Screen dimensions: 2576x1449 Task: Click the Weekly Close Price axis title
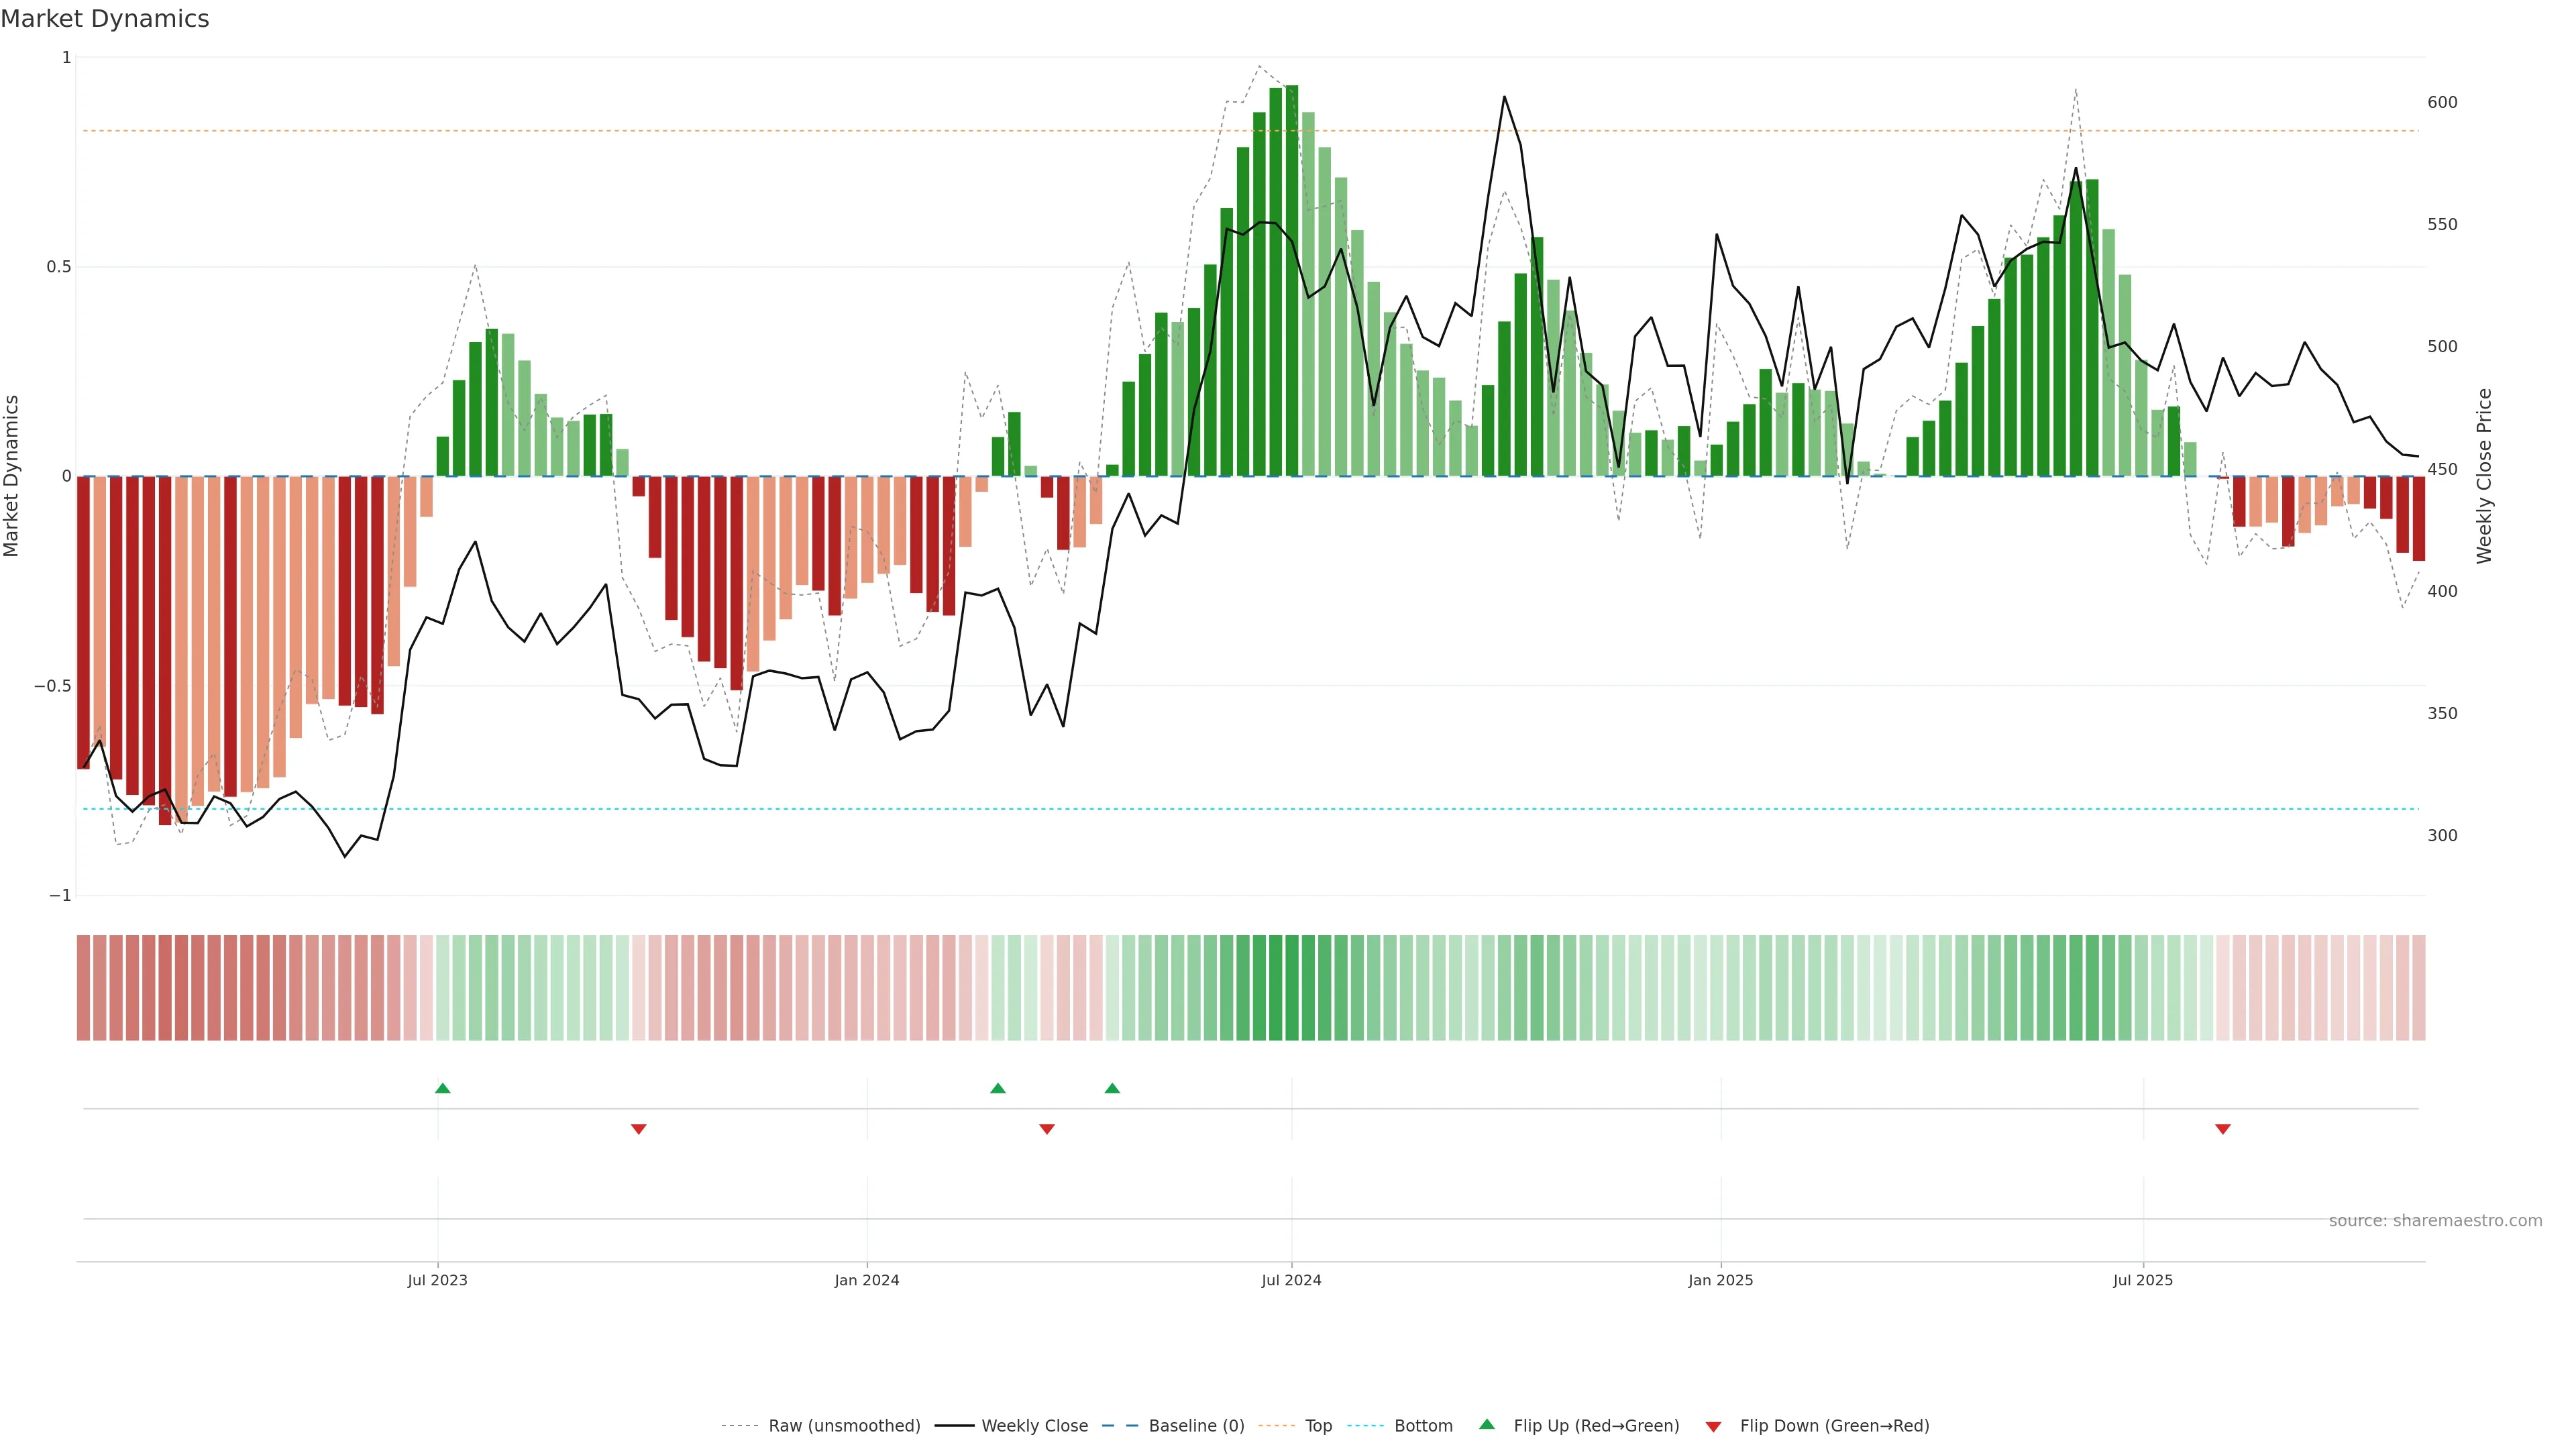2485,476
